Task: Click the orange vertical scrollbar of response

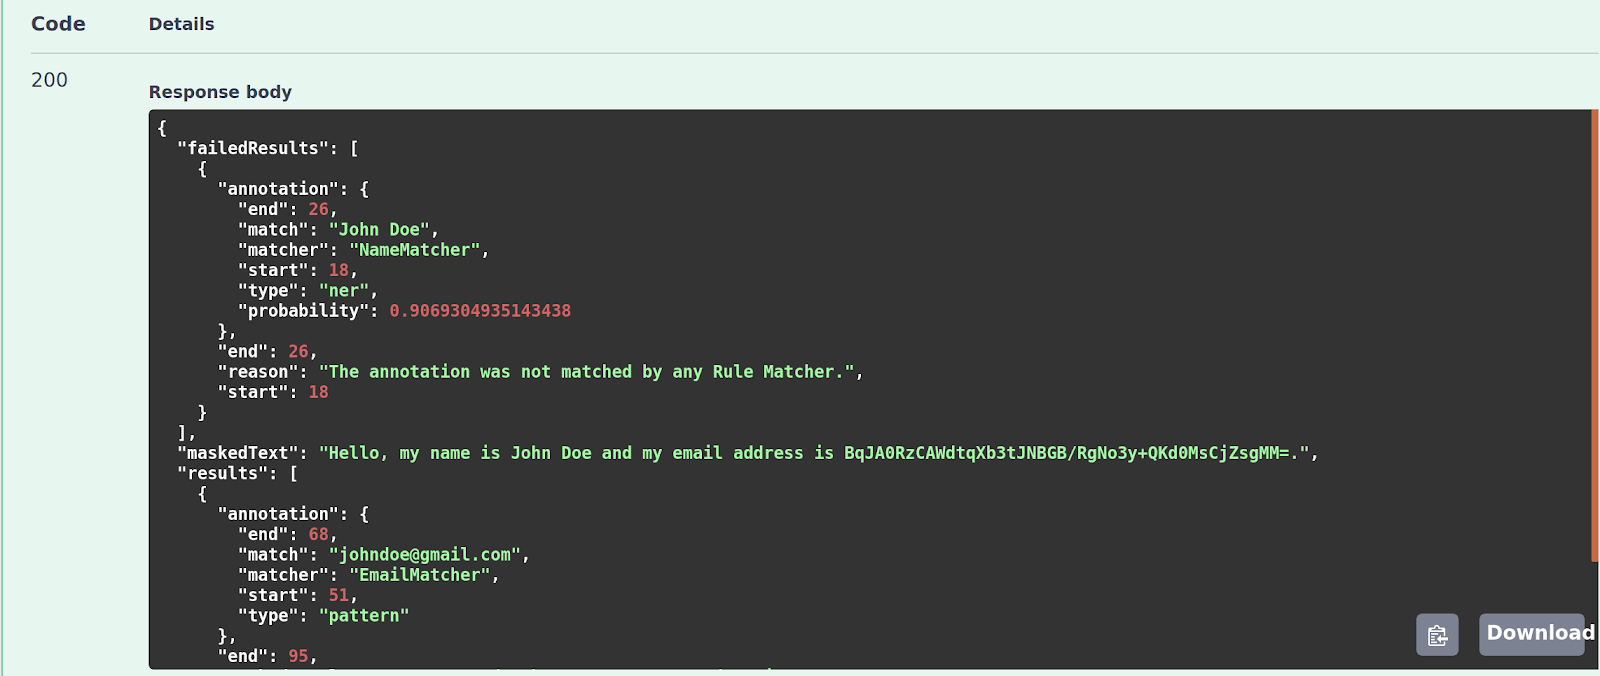Action: coord(1595,336)
